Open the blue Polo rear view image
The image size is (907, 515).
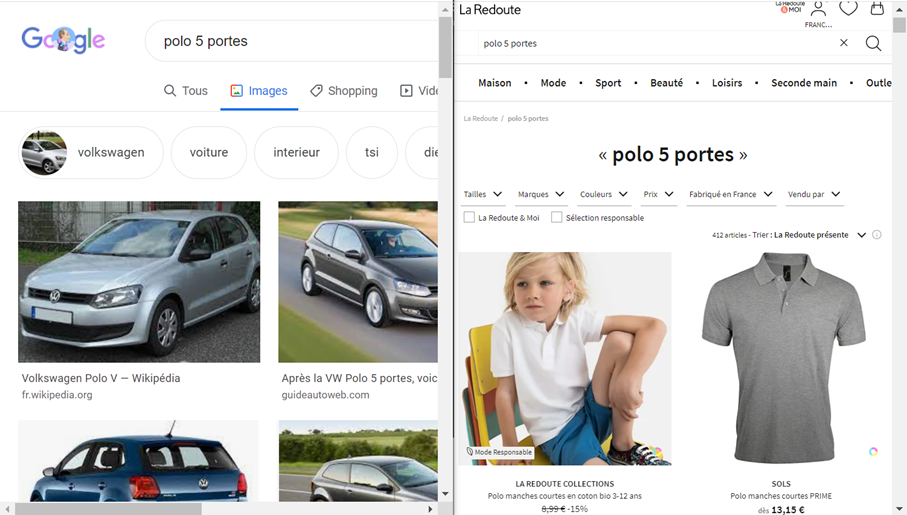point(138,461)
